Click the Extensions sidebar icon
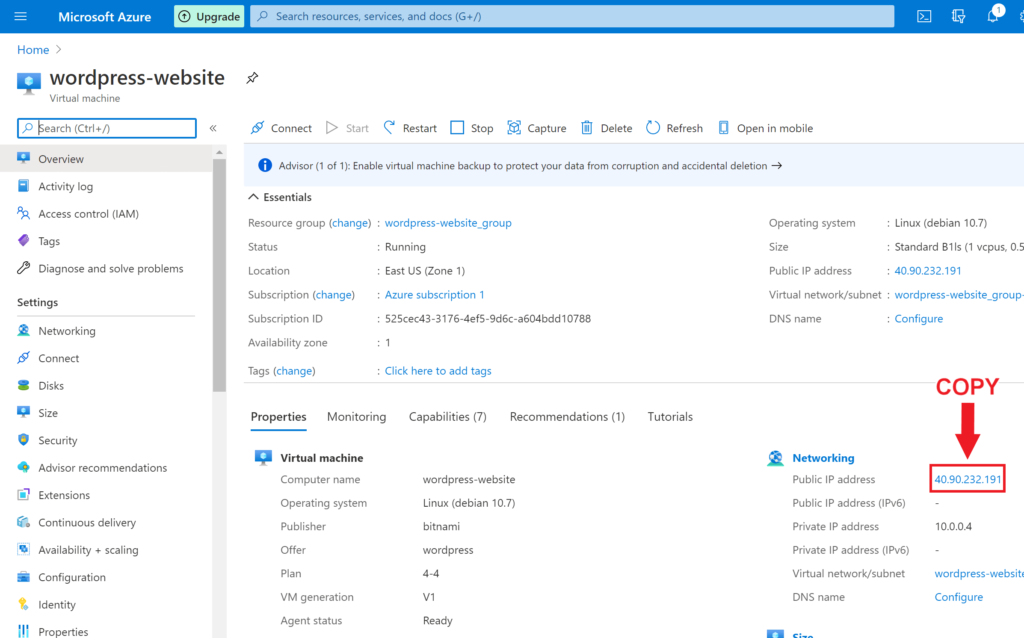This screenshot has height=638, width=1024. click(24, 494)
